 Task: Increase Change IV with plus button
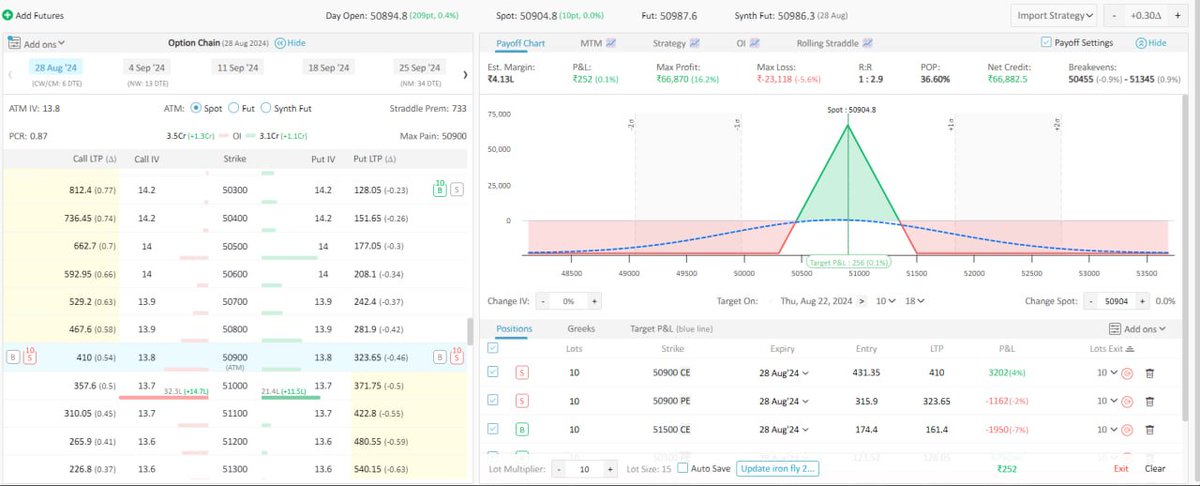(594, 300)
